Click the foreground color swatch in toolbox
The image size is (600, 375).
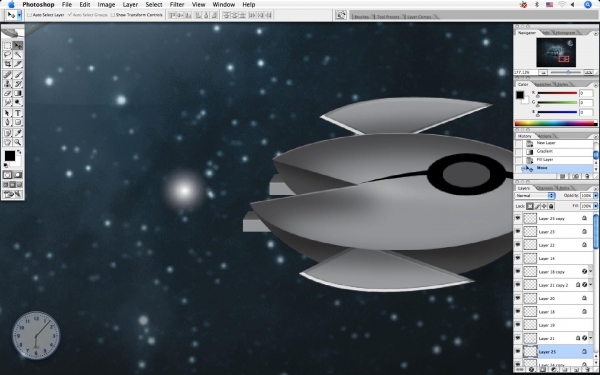tap(10, 156)
